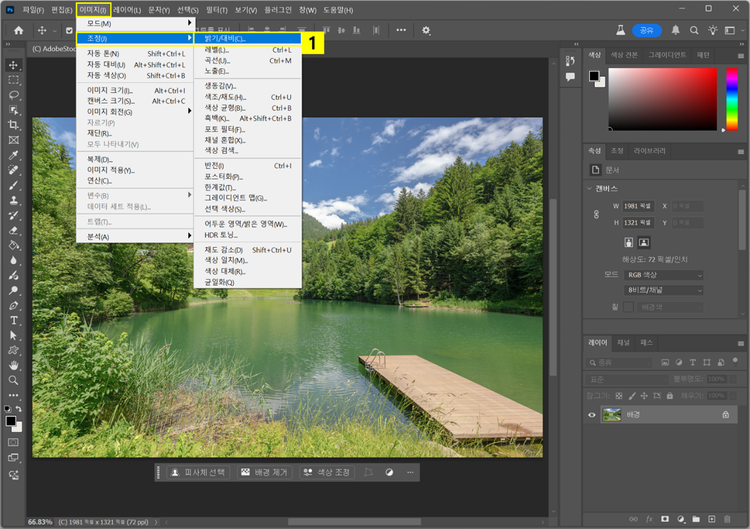Screen dimensions: 750x529
Task: Select the Lasso tool
Action: (14, 95)
